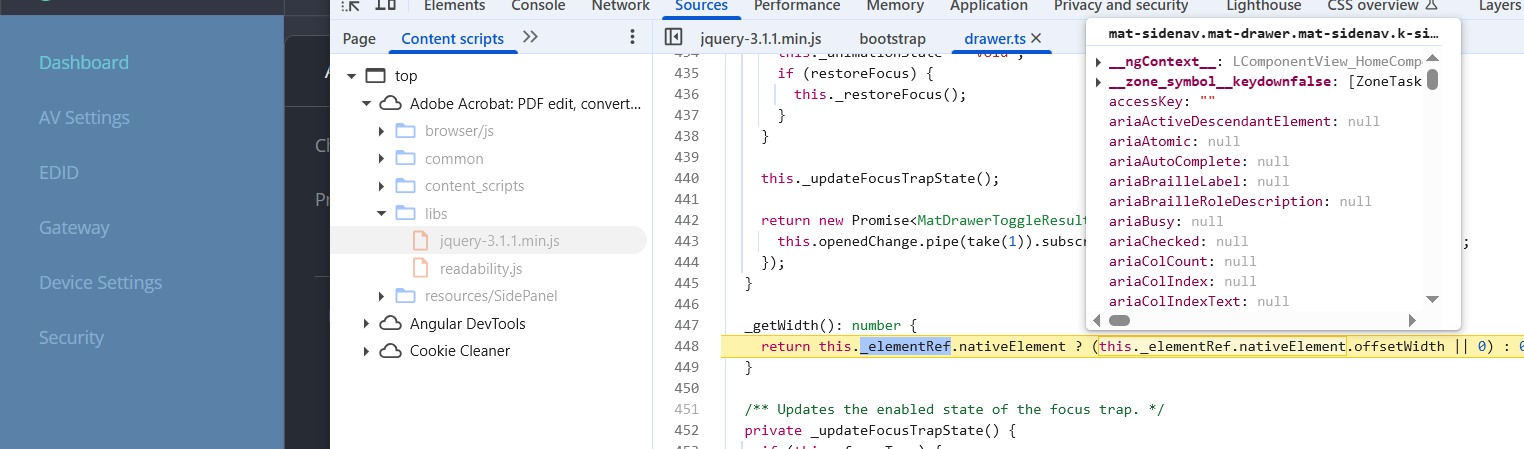Select the Content scripts navigator tab

(453, 39)
